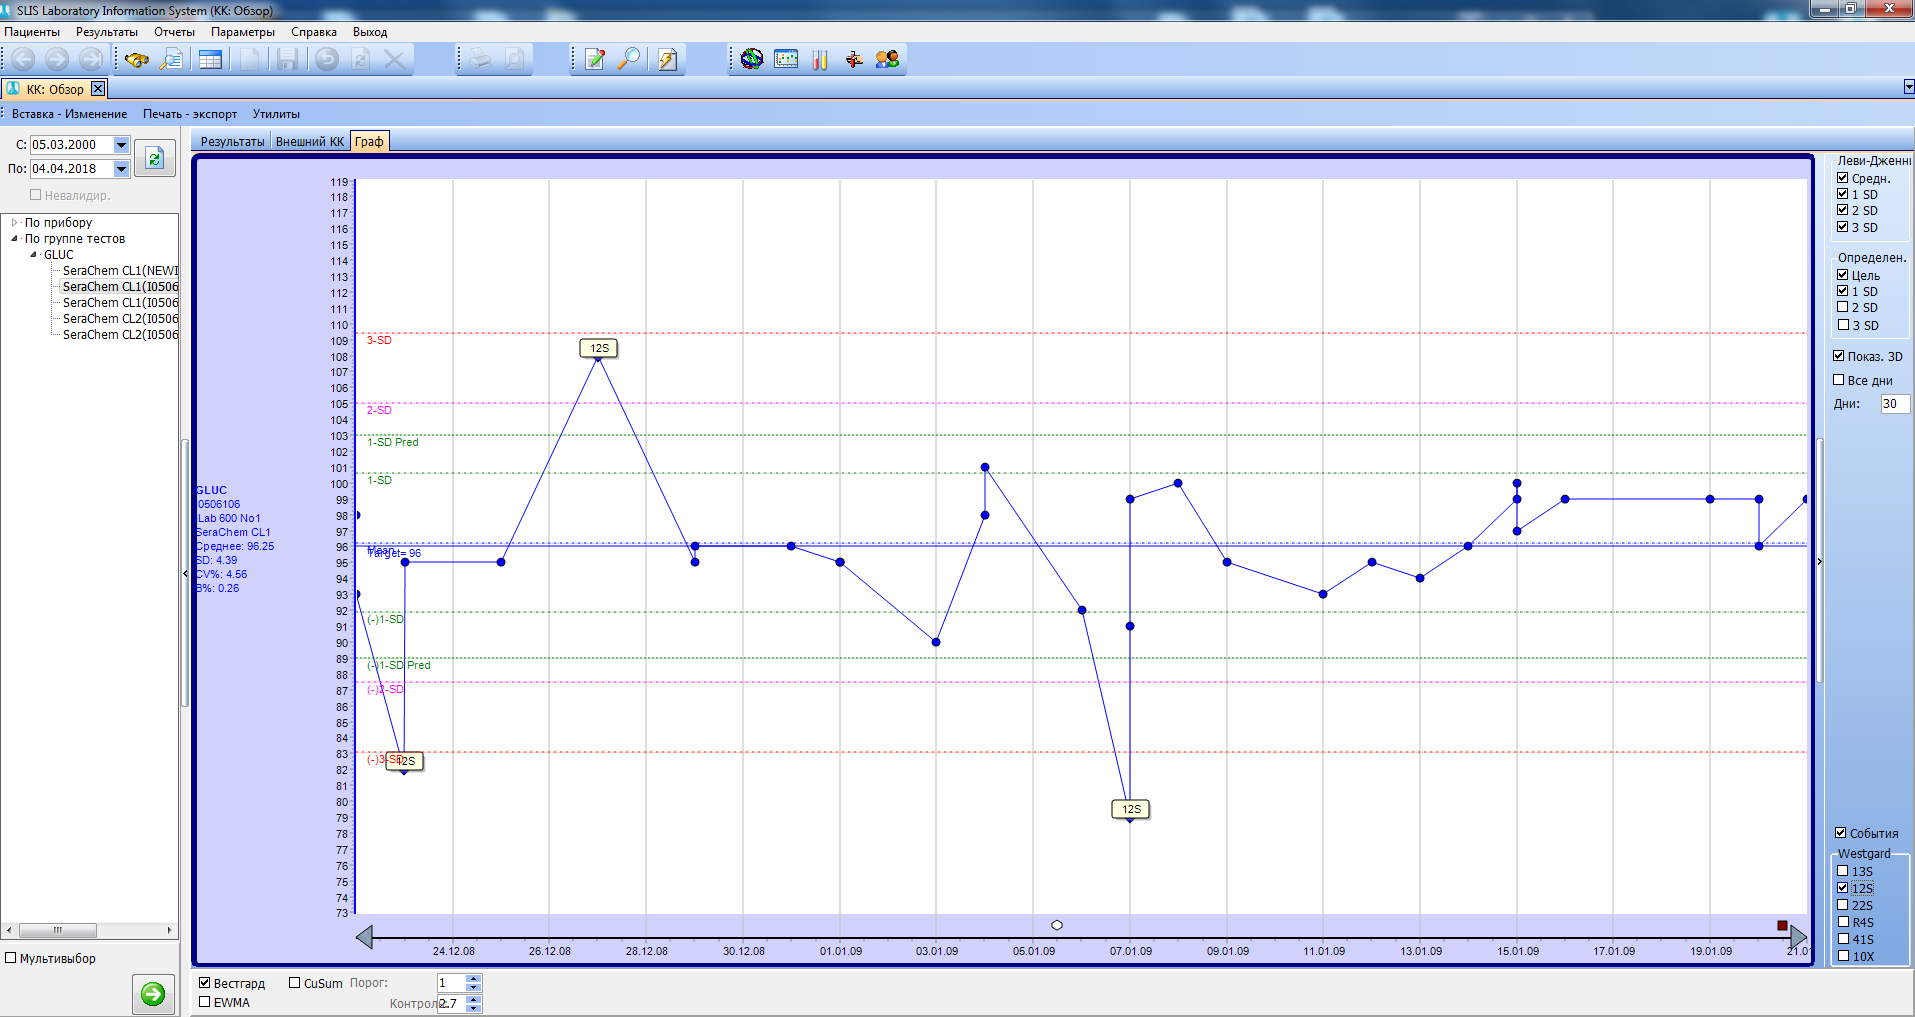
Task: Open the Отчеты menu
Action: click(x=174, y=32)
